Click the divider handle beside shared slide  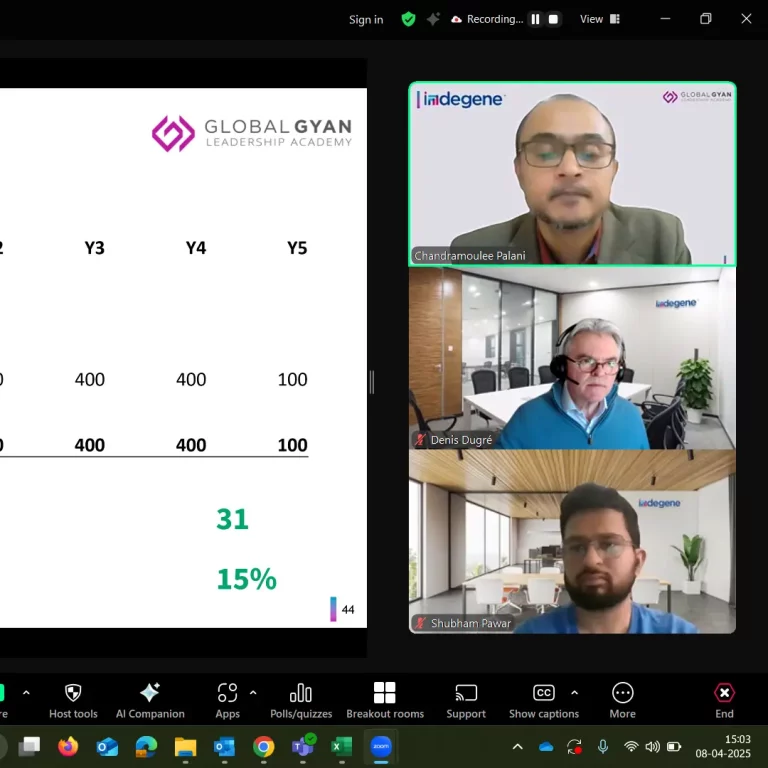click(372, 382)
